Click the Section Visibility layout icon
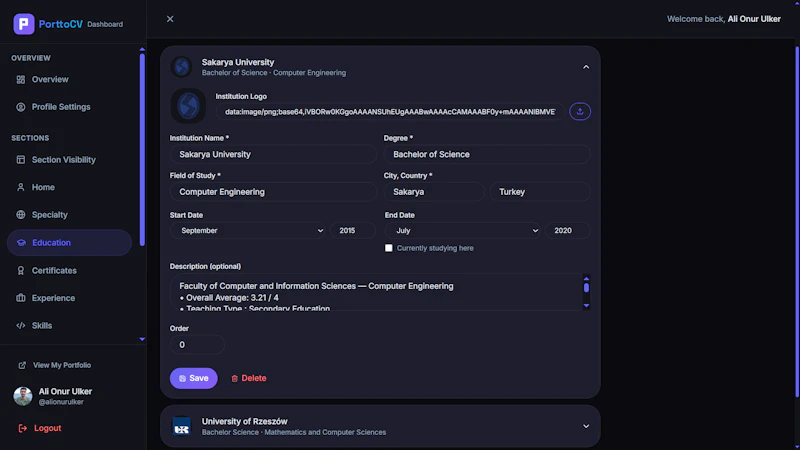Image resolution: width=800 pixels, height=450 pixels. pos(20,160)
